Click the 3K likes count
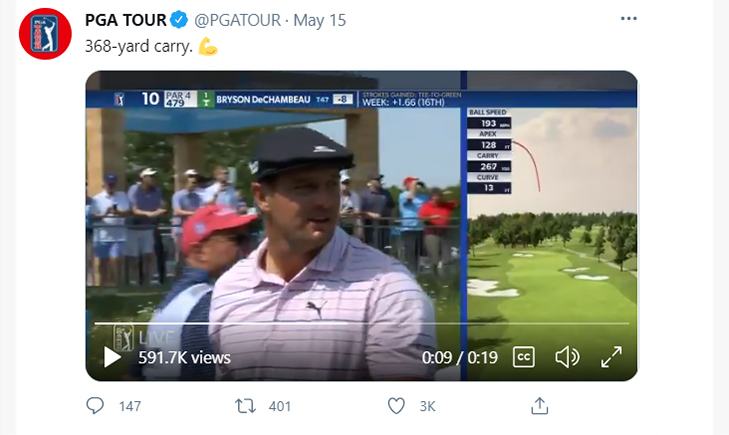 point(427,406)
